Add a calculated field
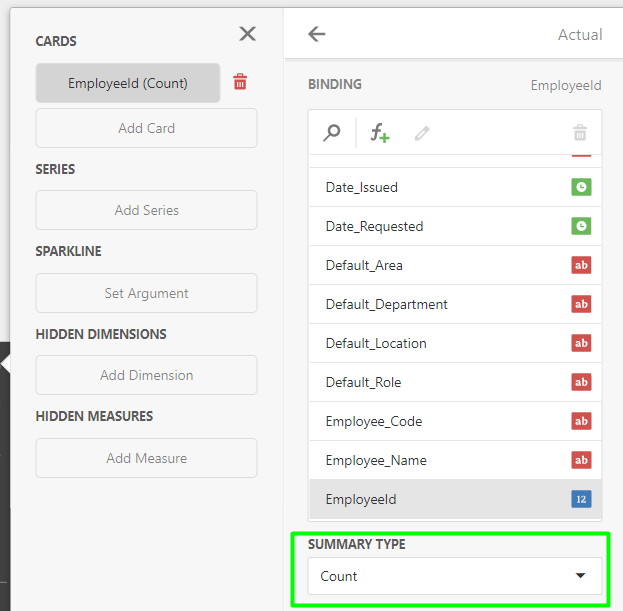Viewport: 623px width, 611px height. tap(380, 133)
